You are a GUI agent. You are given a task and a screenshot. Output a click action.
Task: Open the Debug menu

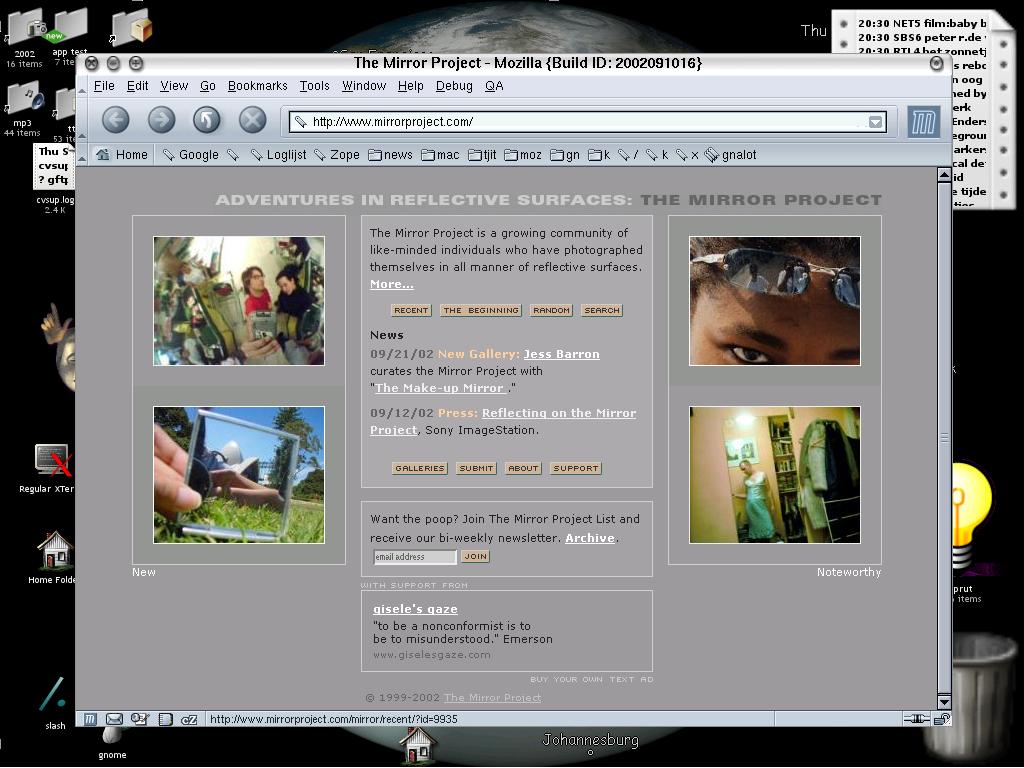pyautogui.click(x=454, y=86)
